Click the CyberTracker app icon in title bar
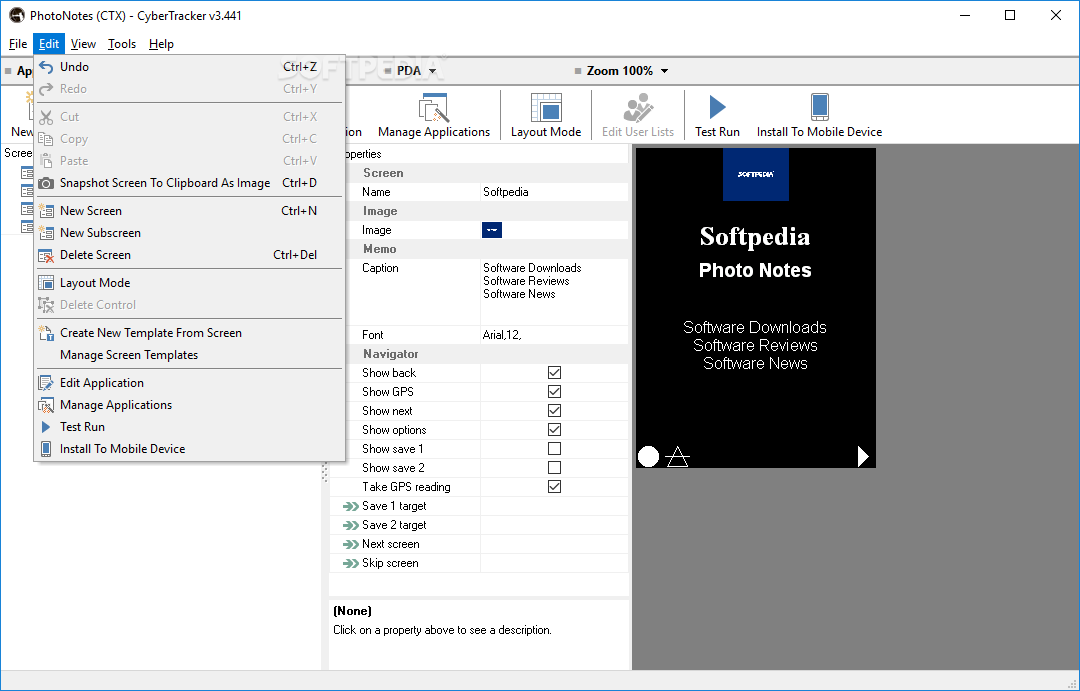Image resolution: width=1080 pixels, height=691 pixels. (17, 15)
